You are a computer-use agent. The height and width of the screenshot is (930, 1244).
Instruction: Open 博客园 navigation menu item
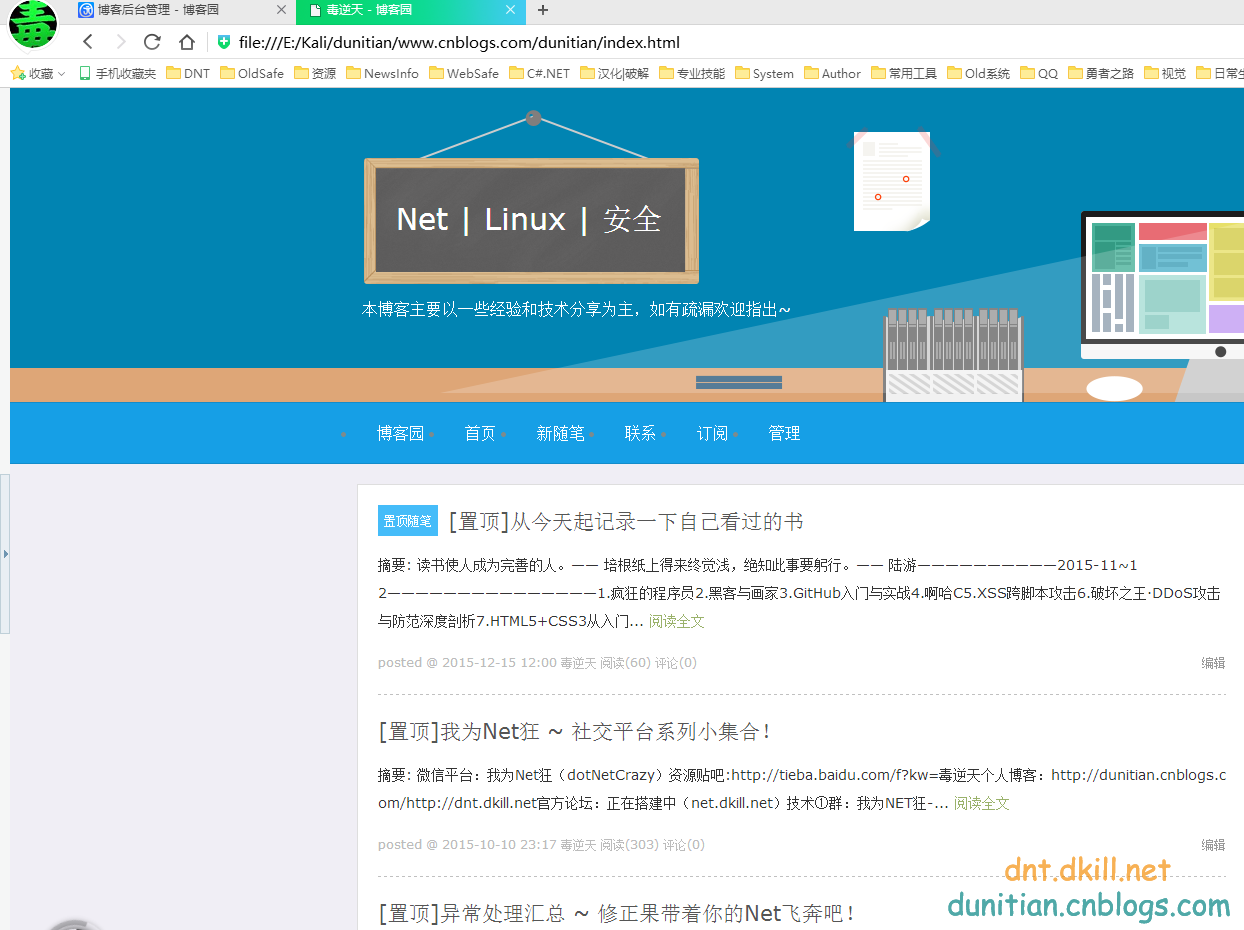pos(400,433)
